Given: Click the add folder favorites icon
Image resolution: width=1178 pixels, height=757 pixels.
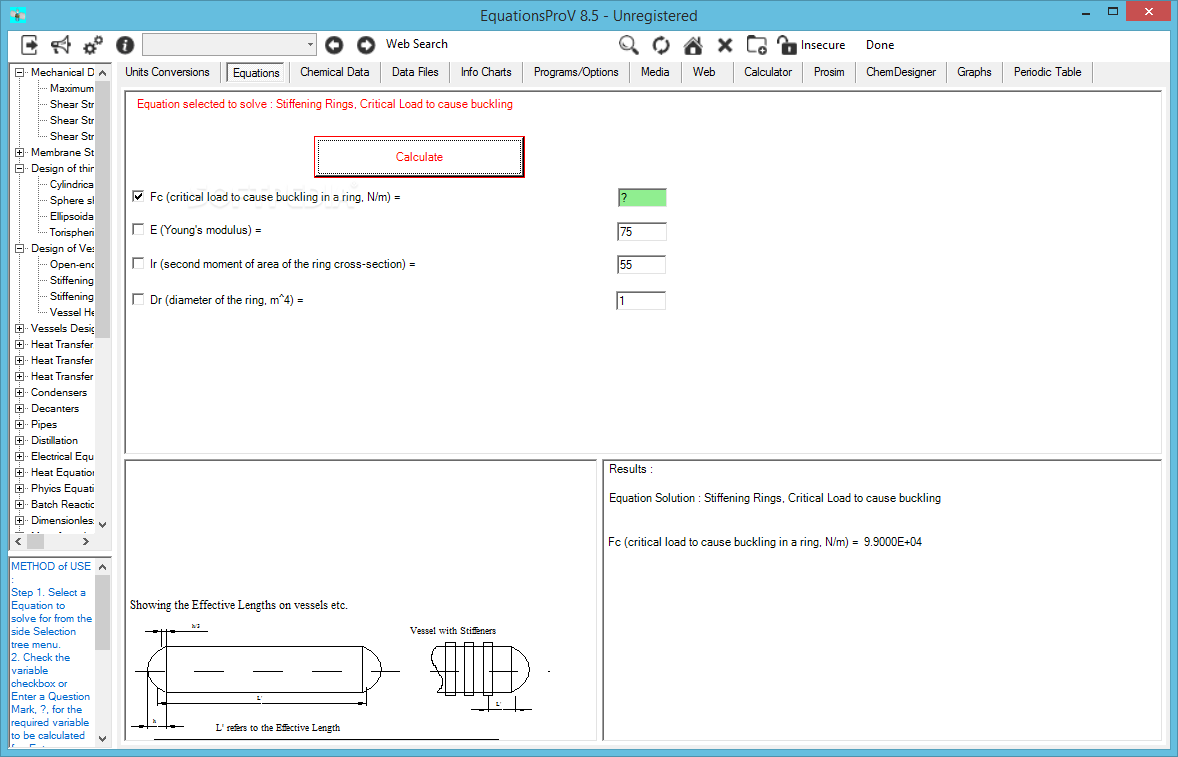Looking at the screenshot, I should click(x=757, y=45).
